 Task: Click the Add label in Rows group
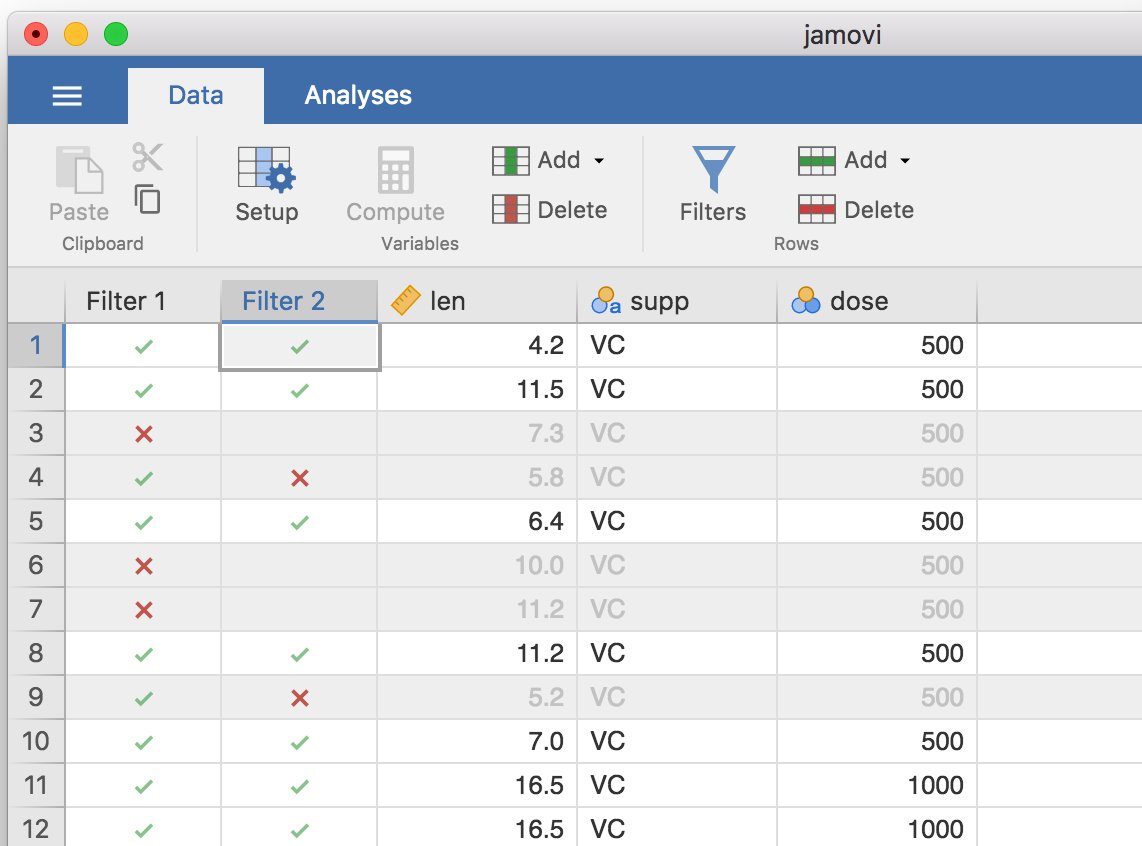(x=865, y=160)
